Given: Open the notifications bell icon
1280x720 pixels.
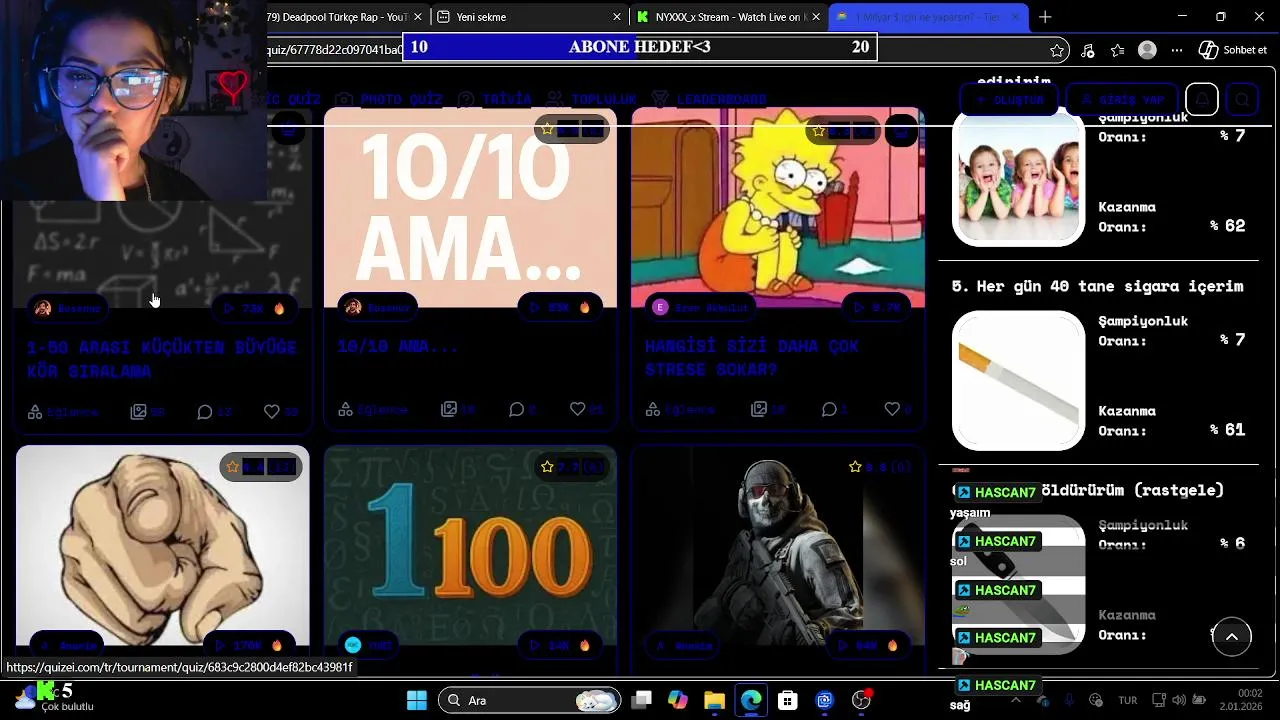Looking at the screenshot, I should 1202,100.
